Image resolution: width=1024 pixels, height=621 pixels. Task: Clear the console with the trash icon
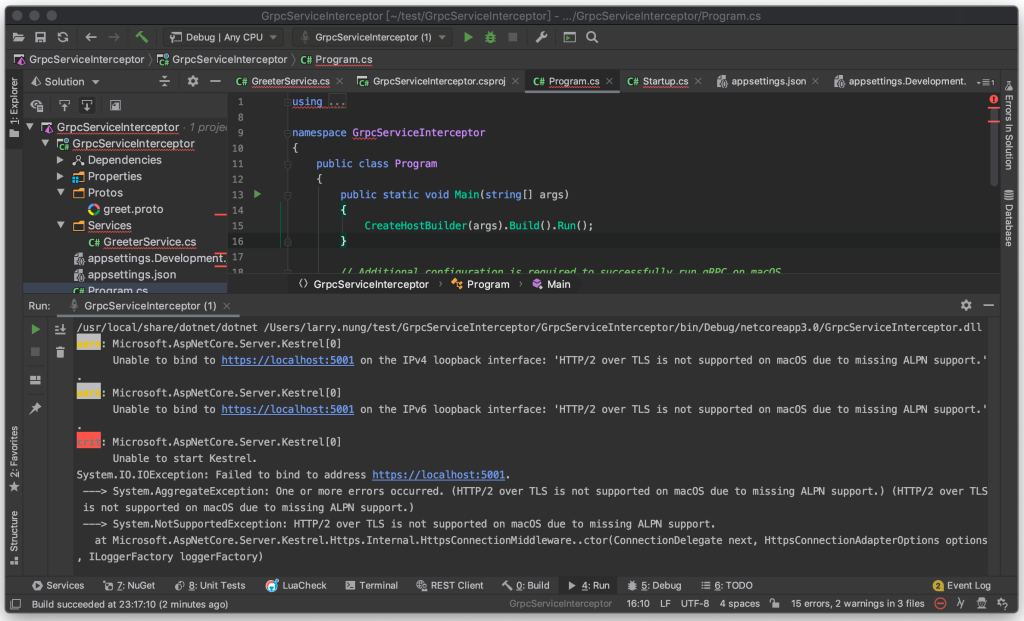60,353
